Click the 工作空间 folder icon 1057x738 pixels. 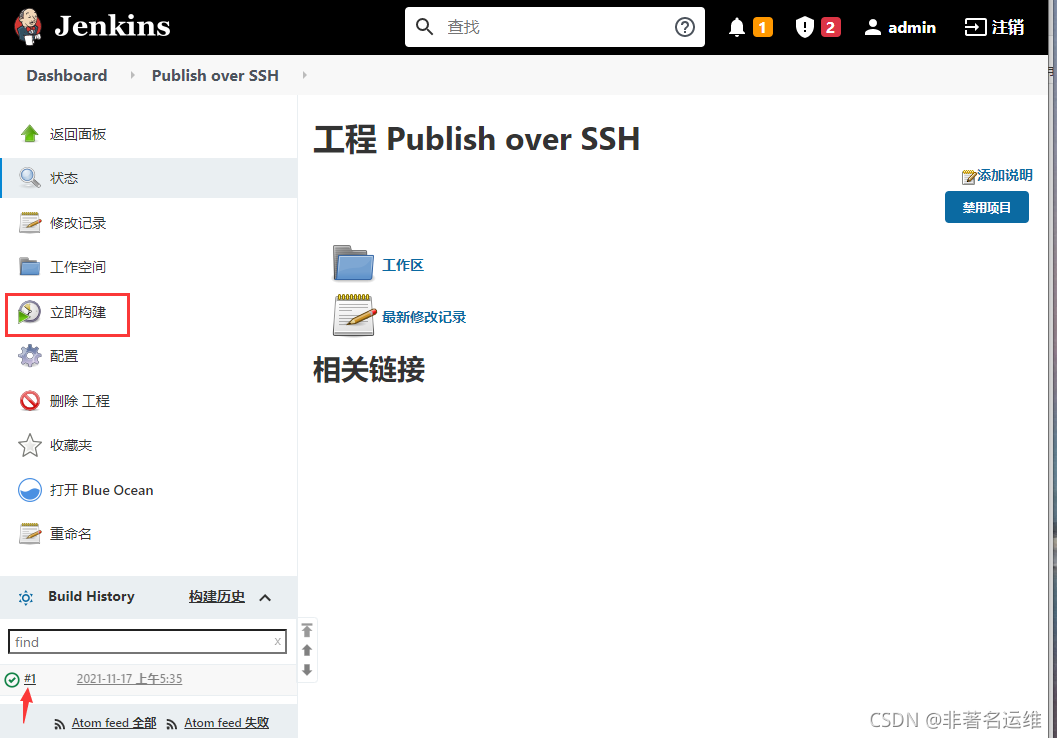pos(30,267)
